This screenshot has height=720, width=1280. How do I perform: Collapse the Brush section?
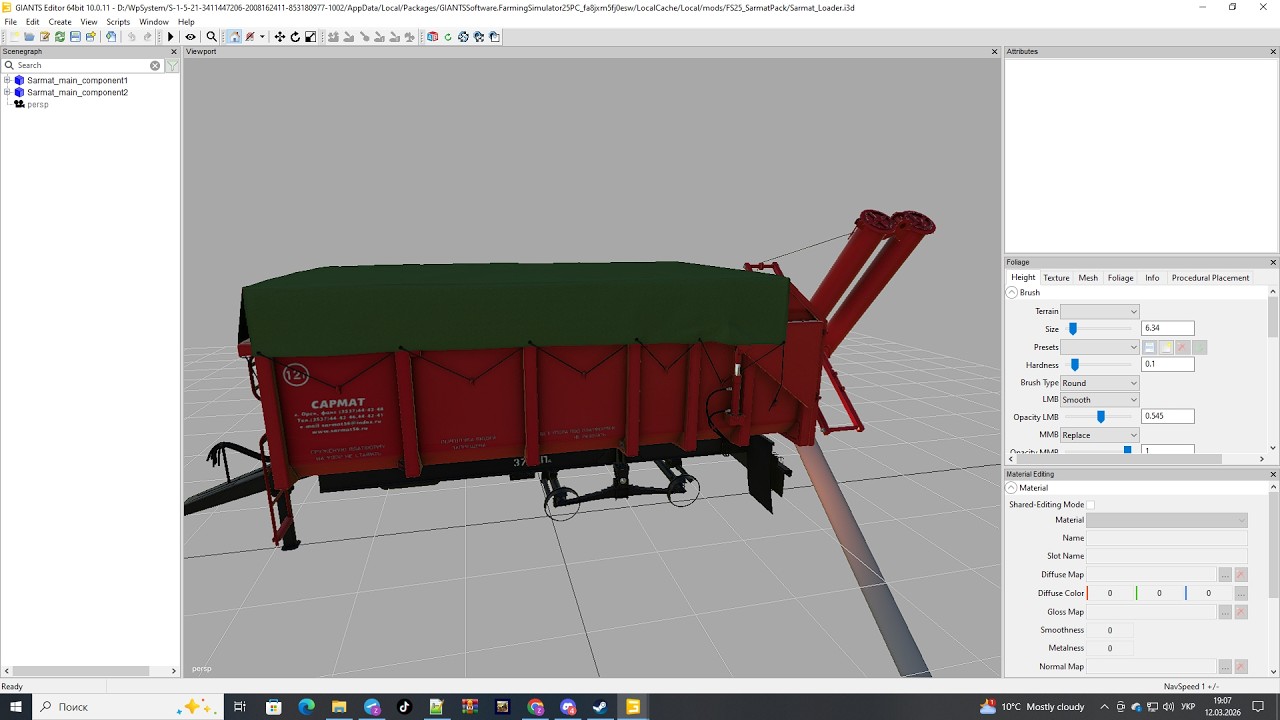pos(1012,292)
